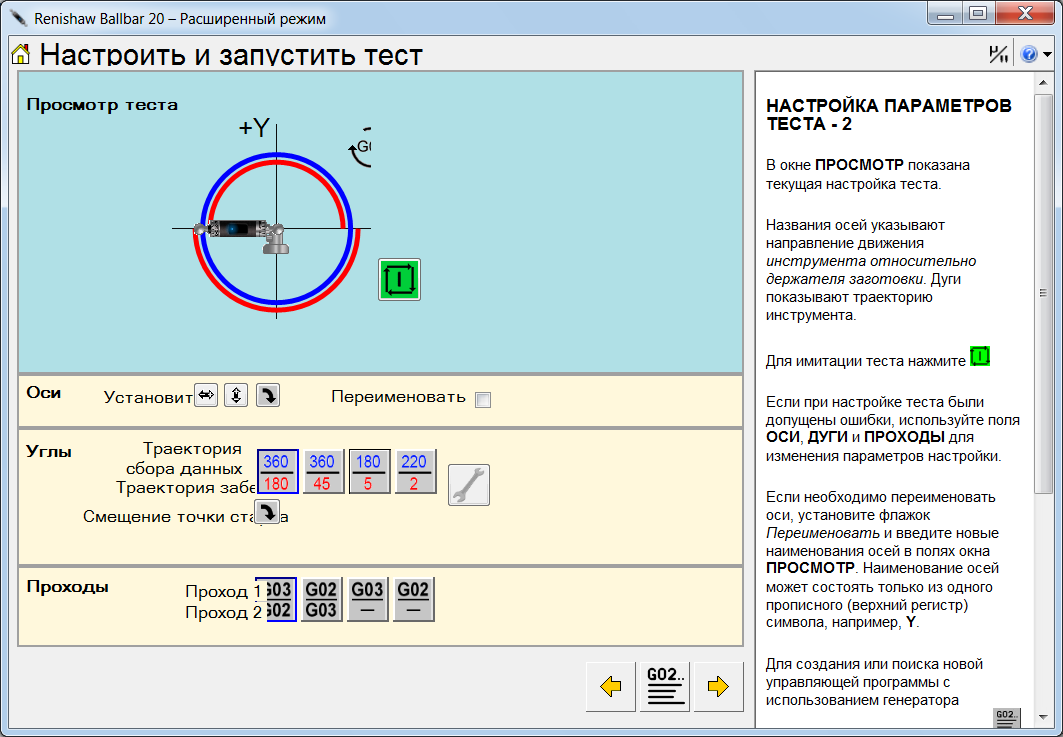Set horizontal axis with left-right arrow icon

206,395
